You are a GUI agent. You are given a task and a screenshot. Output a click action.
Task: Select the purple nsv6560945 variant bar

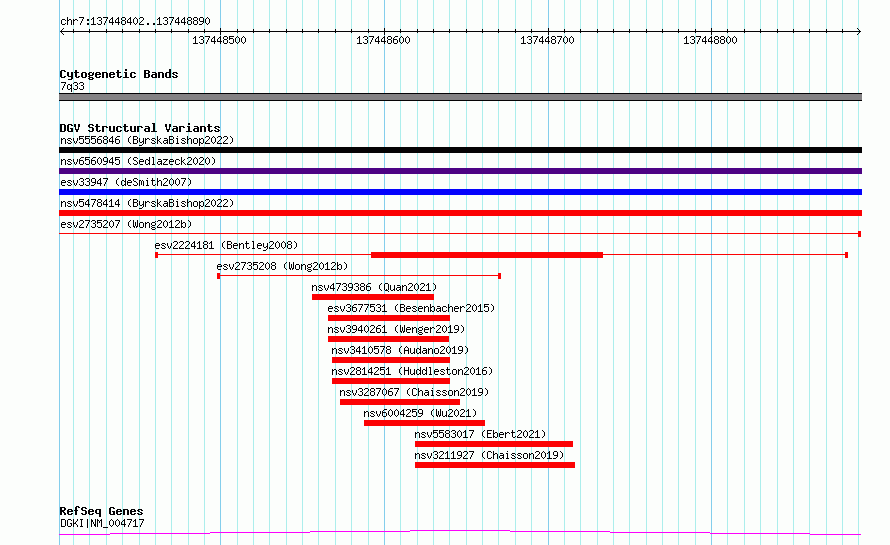click(x=460, y=171)
